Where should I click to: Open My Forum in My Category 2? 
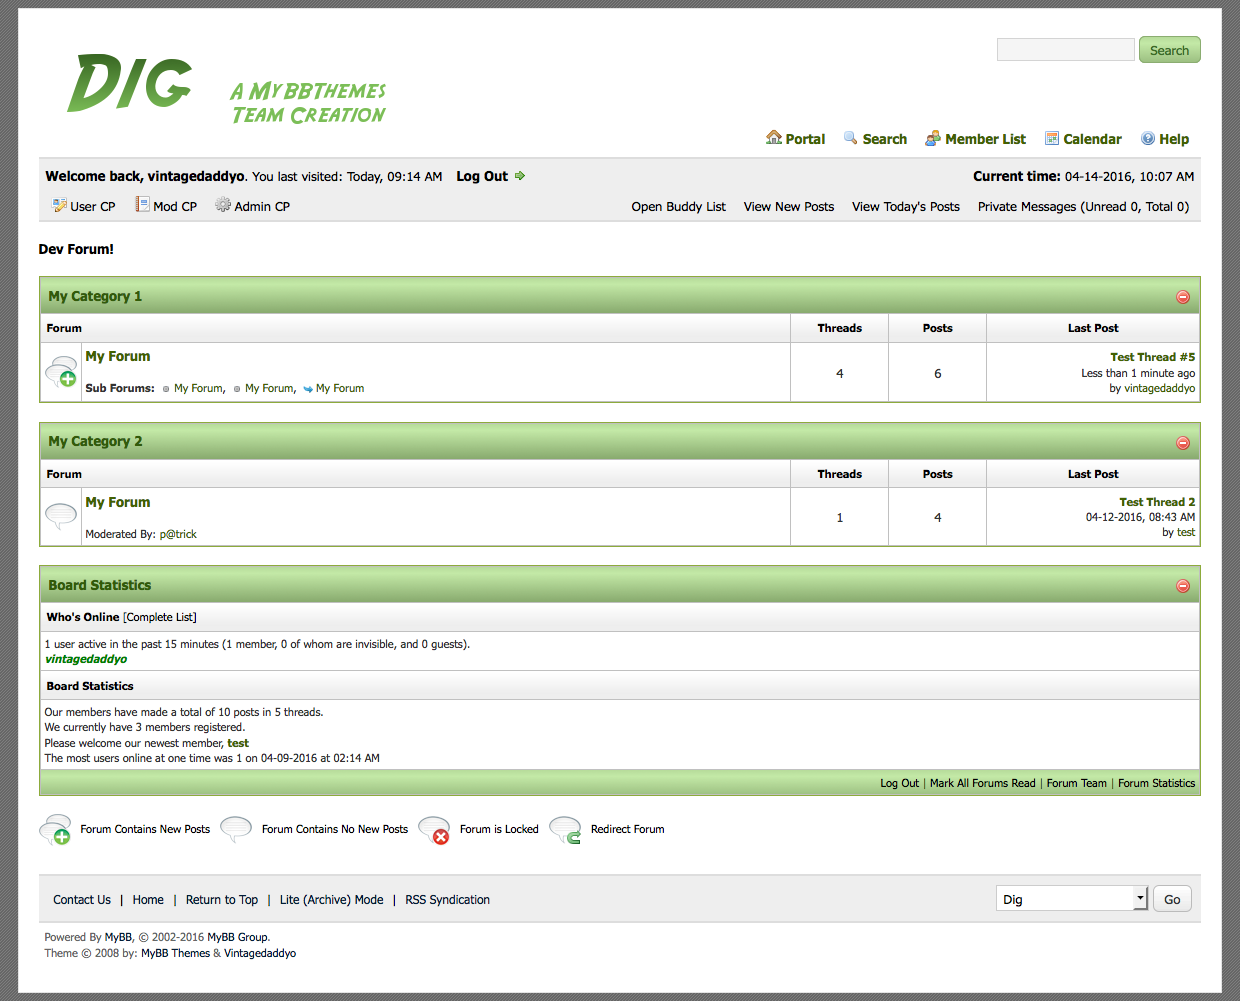(x=118, y=502)
